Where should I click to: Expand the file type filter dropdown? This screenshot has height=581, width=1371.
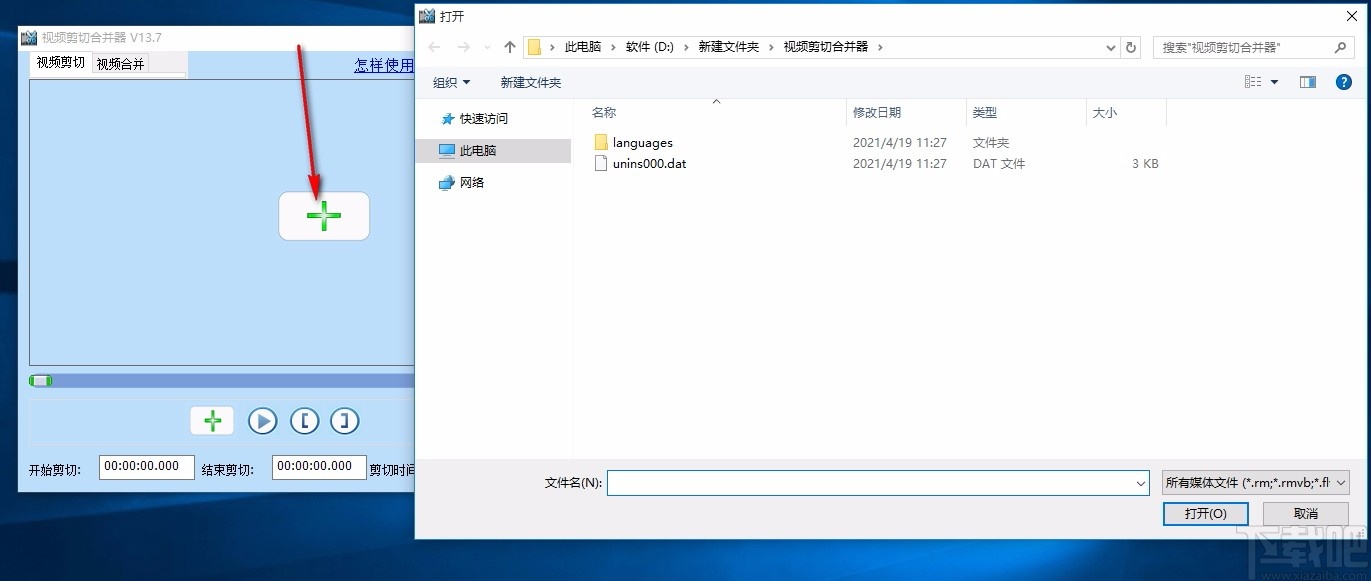click(1341, 483)
